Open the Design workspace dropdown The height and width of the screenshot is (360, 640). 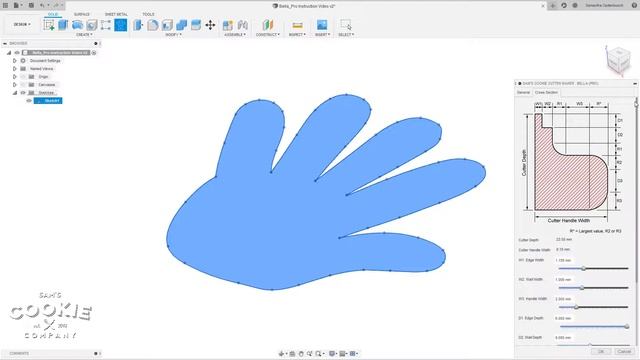tap(22, 24)
